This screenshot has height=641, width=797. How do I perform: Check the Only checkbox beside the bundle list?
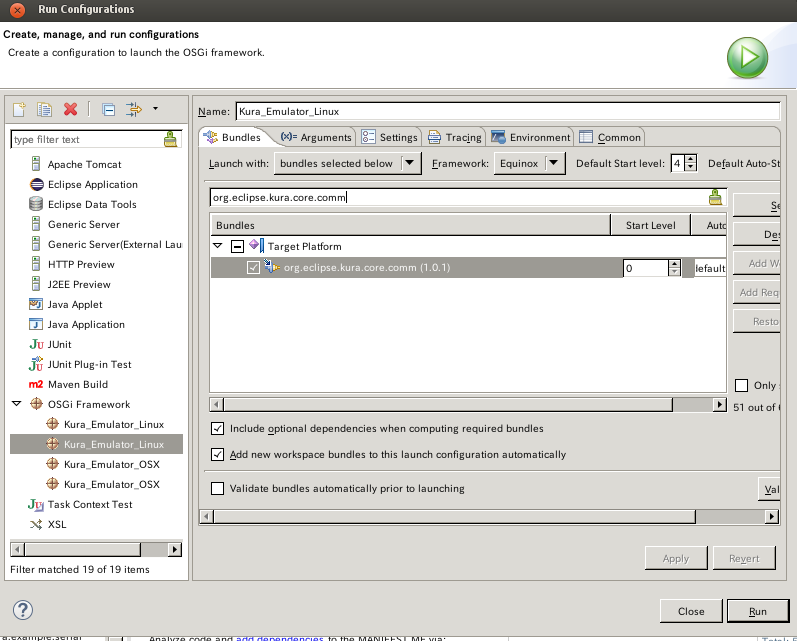(x=742, y=385)
